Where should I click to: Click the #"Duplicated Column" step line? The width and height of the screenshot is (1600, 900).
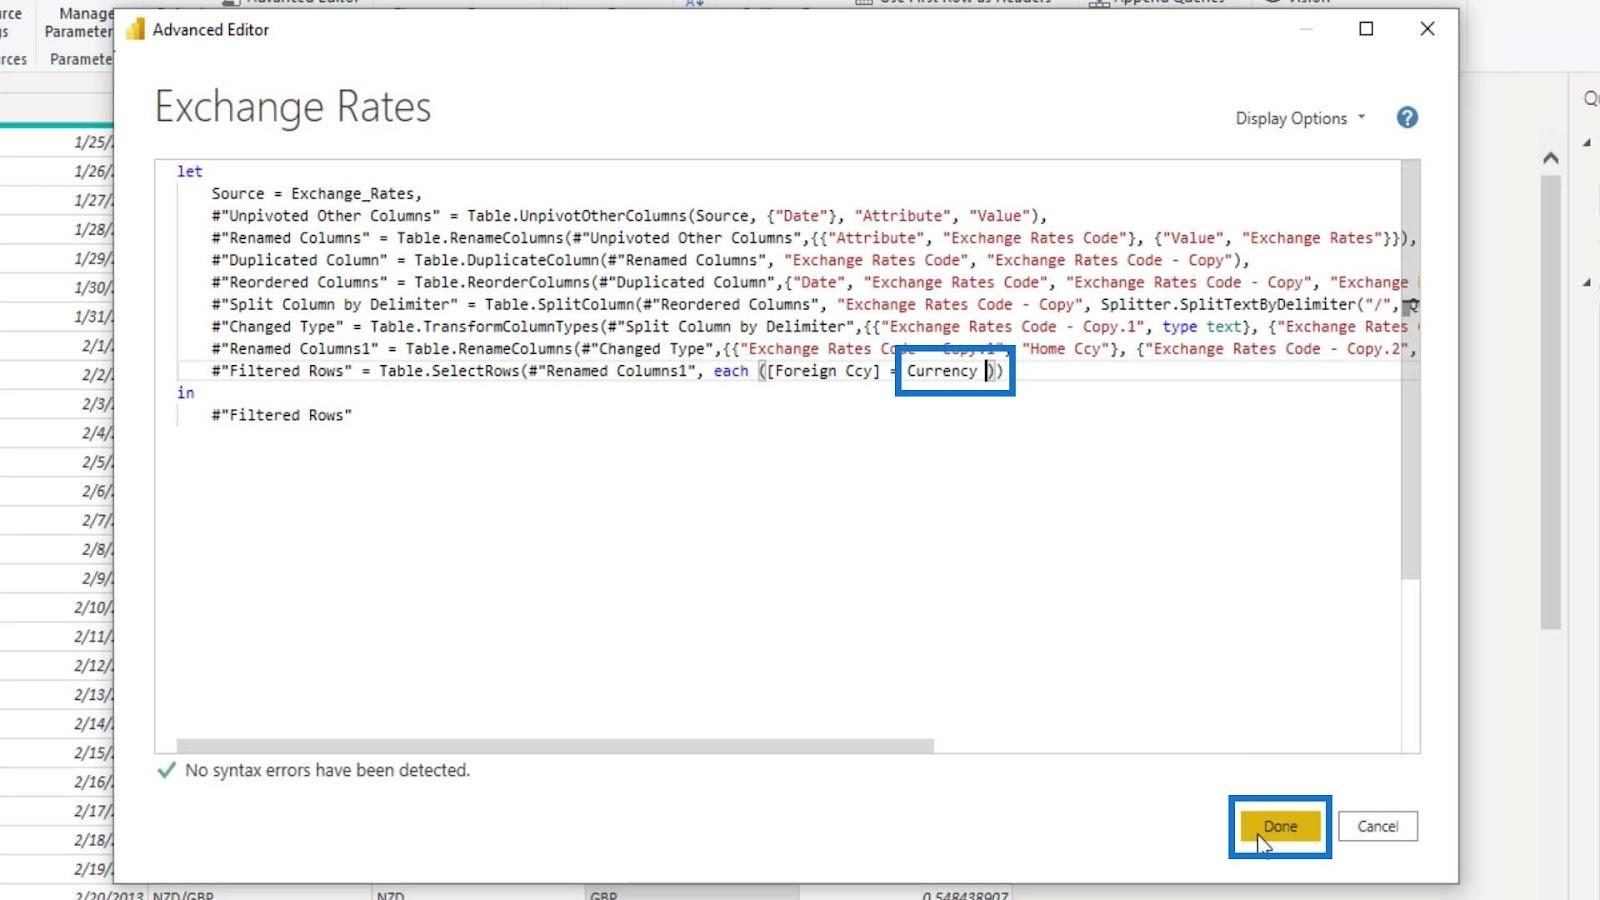coord(731,260)
